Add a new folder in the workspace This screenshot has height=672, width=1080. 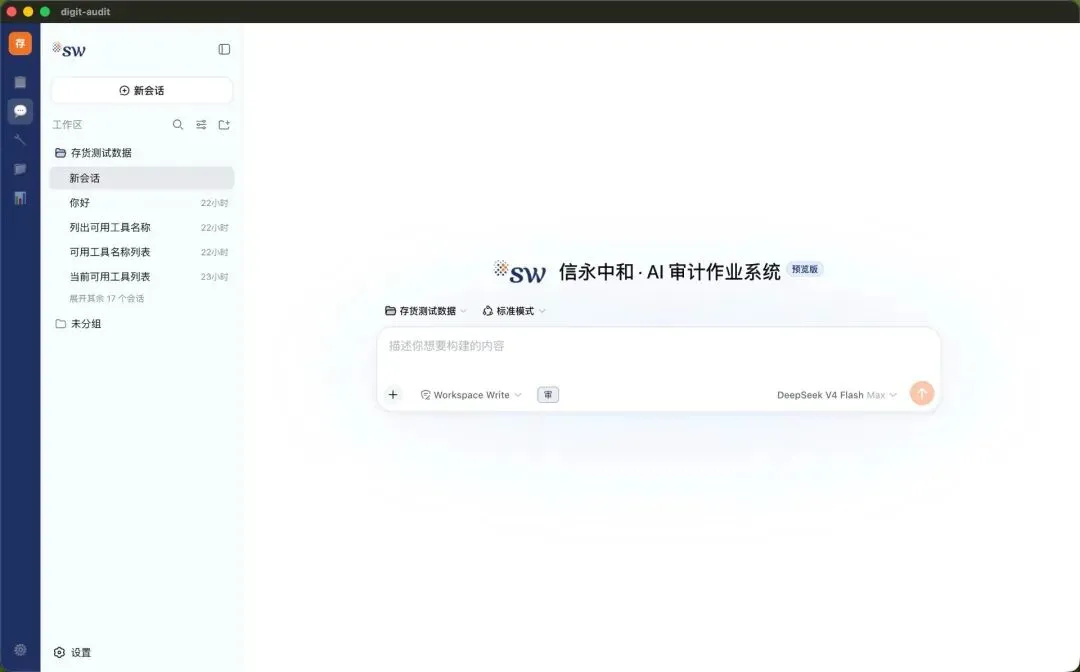coord(224,125)
